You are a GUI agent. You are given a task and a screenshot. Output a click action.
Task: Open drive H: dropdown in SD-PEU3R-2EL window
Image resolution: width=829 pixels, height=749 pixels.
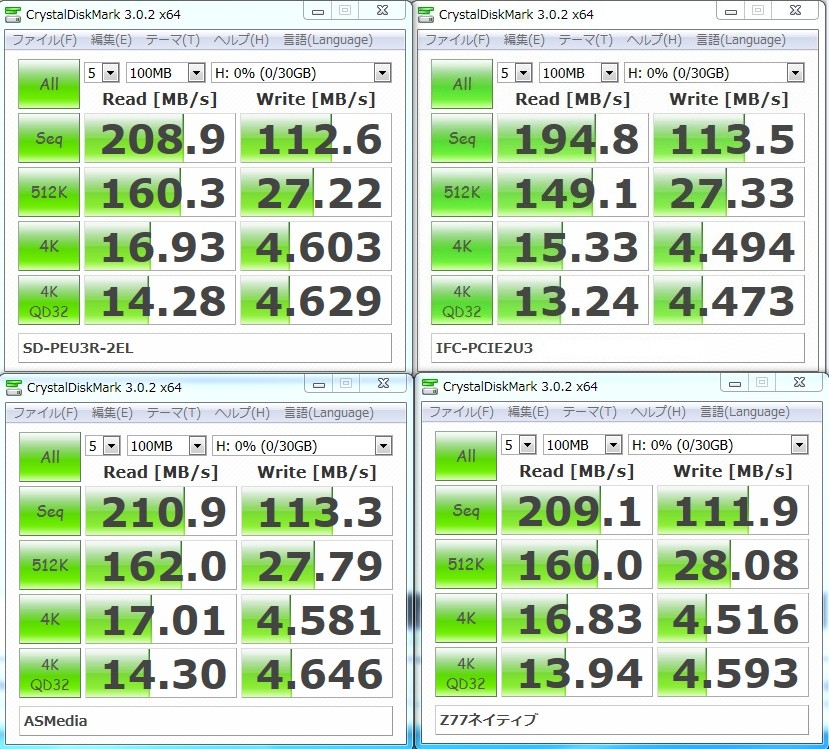click(301, 73)
